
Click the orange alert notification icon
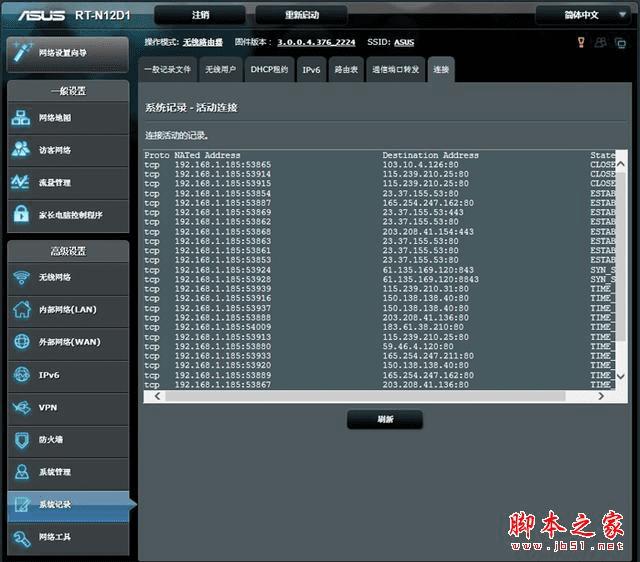pos(581,42)
